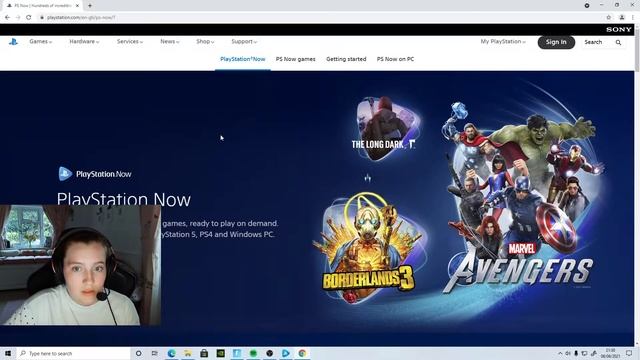Open the green Spotify taskbar icon
Image resolution: width=640 pixels, height=360 pixels.
253,353
